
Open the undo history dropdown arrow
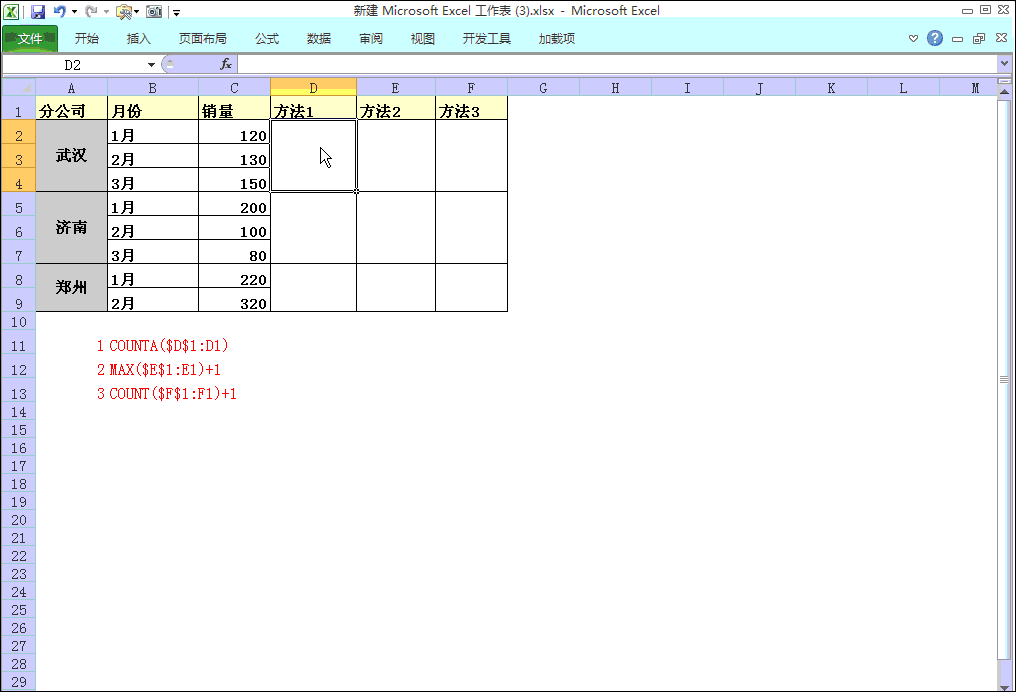coord(75,12)
